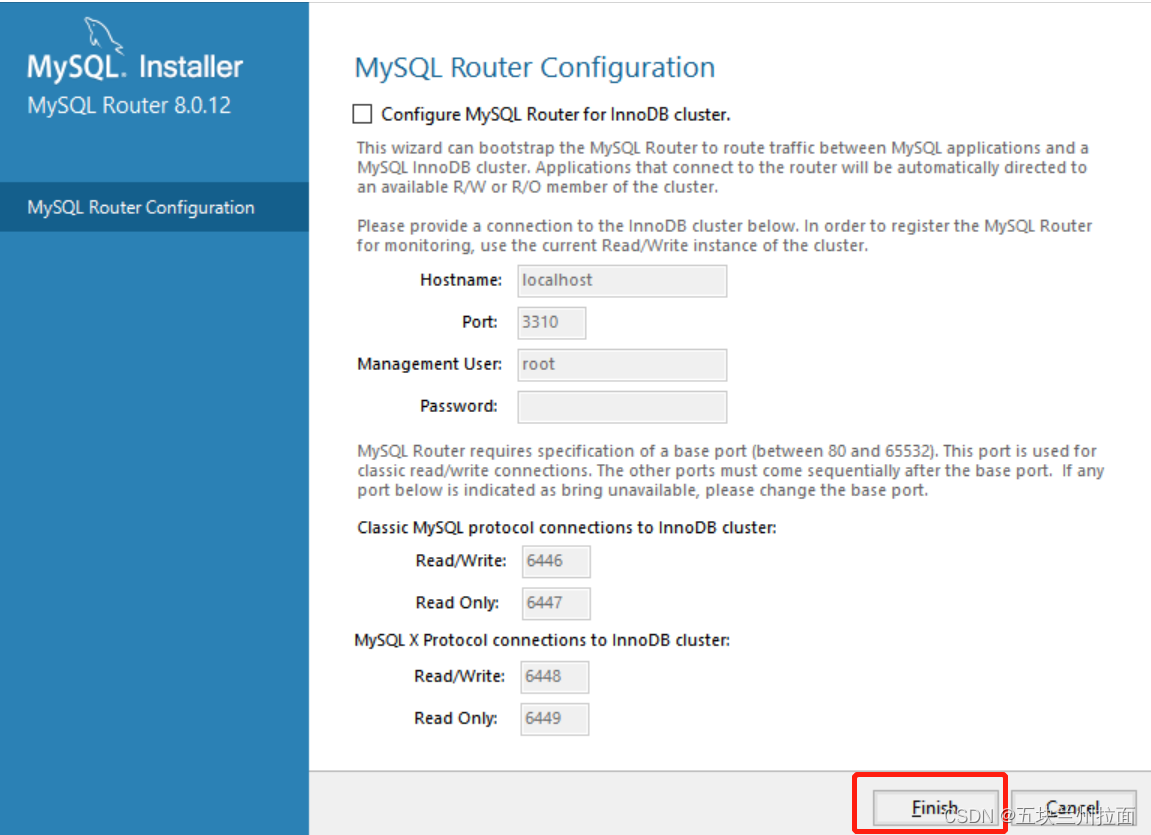Click the Management User field showing root

622,365
